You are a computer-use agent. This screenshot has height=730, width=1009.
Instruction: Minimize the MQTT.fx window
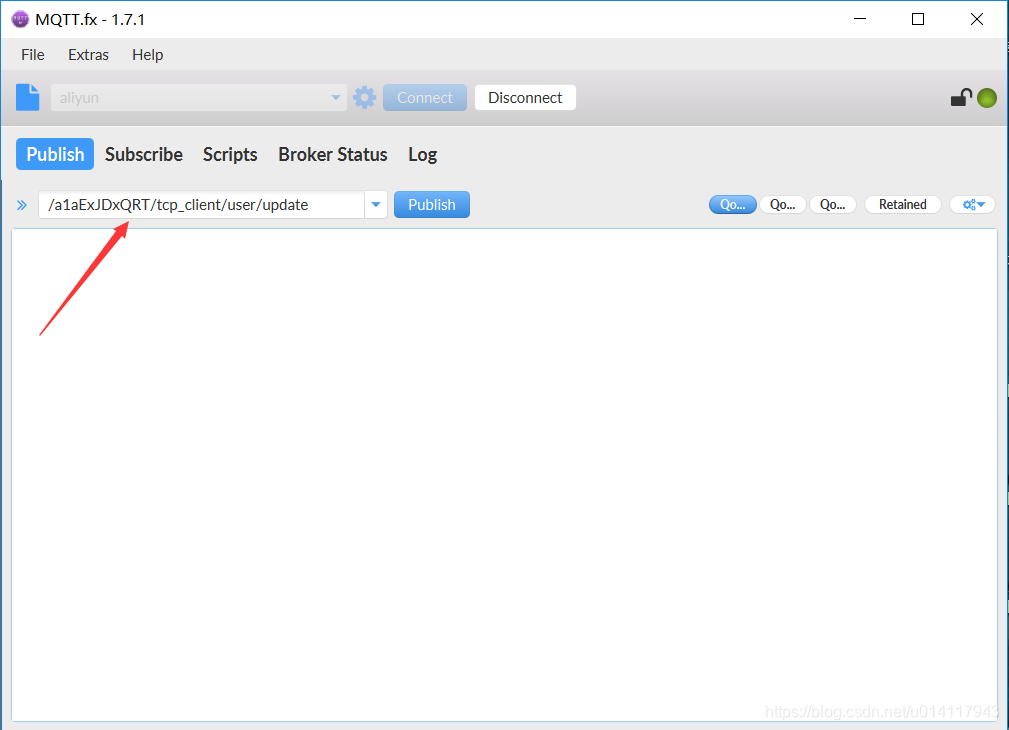[860, 19]
